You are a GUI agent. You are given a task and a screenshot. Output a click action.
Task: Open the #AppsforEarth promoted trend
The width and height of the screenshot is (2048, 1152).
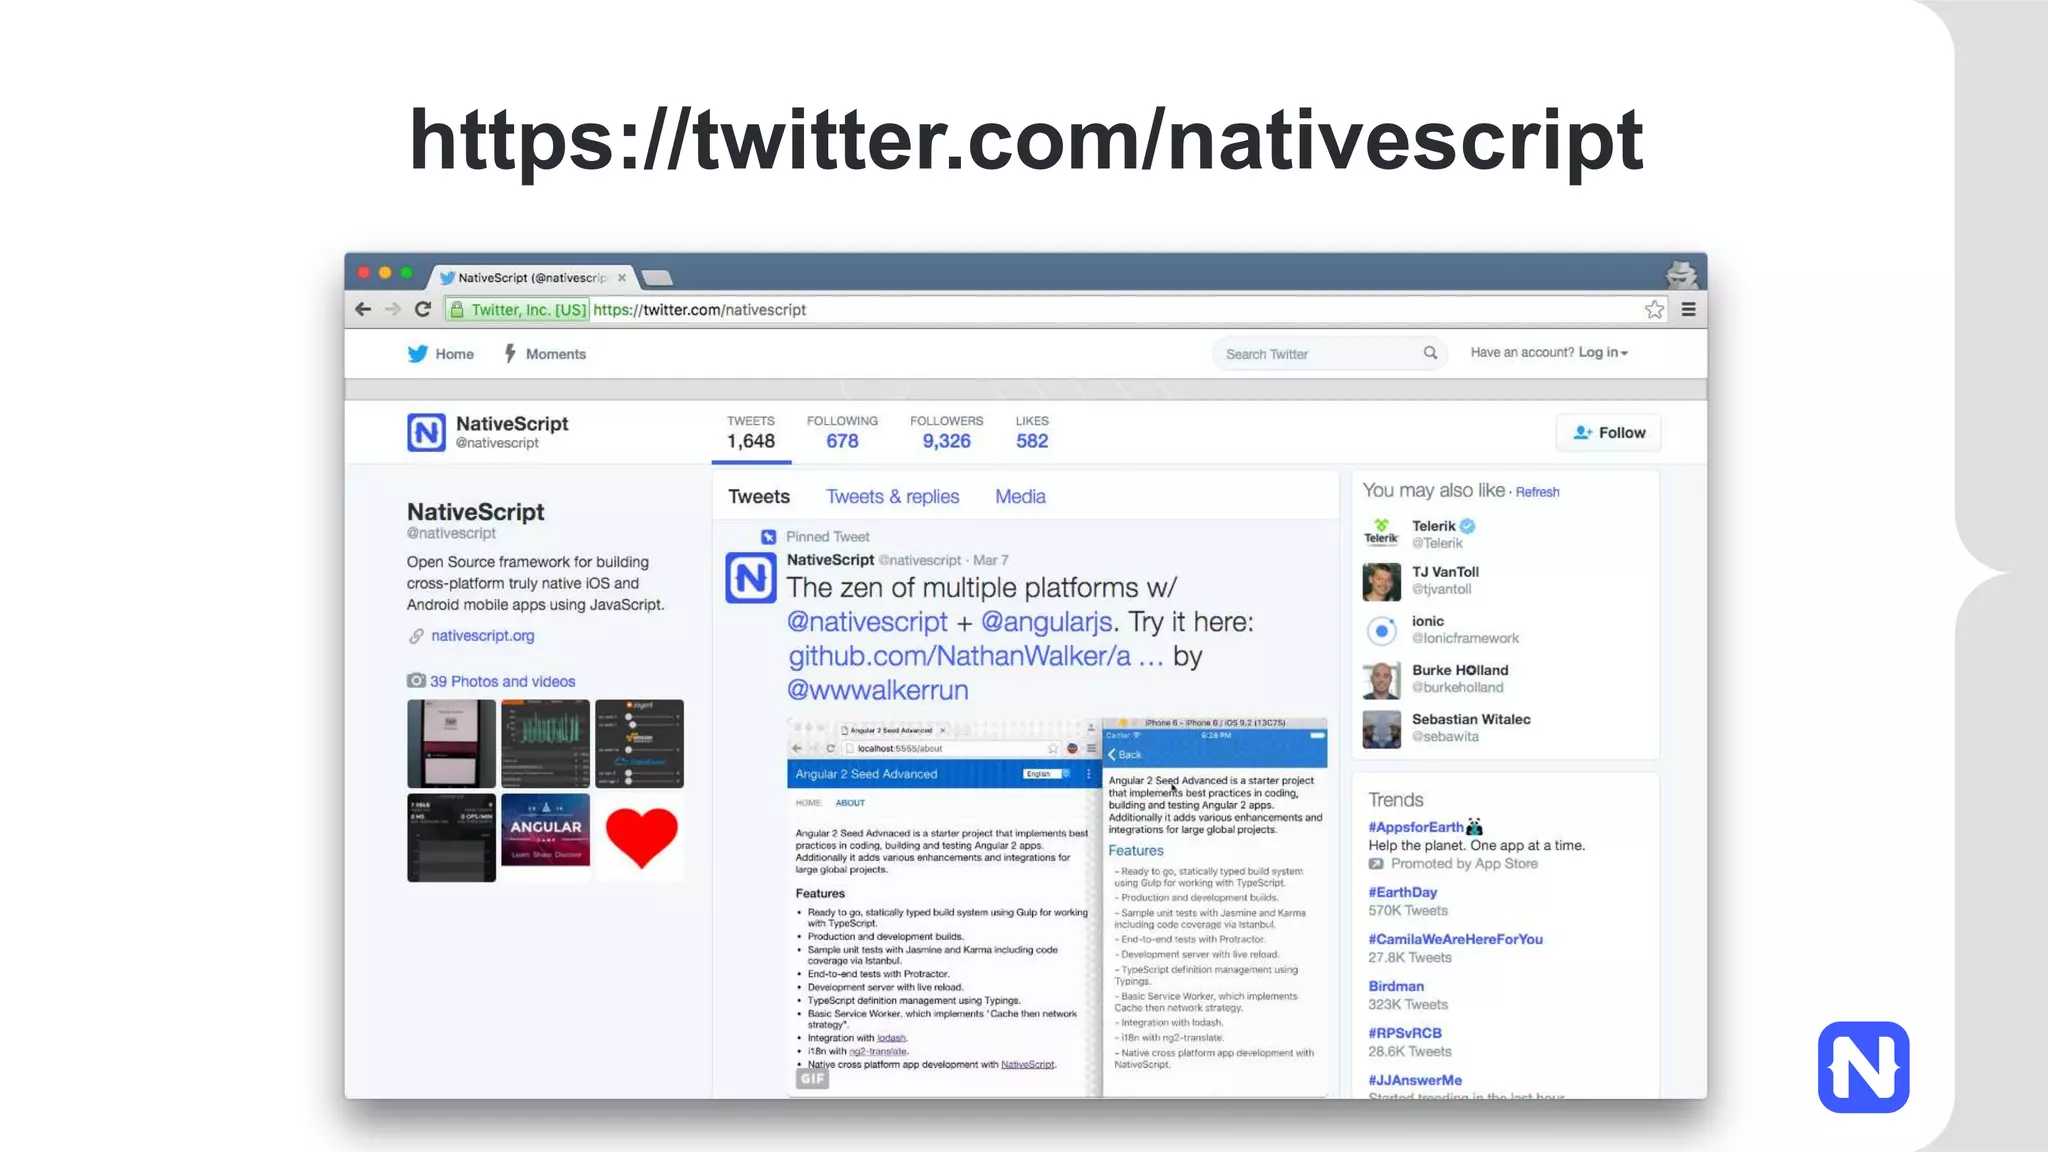pos(1415,827)
